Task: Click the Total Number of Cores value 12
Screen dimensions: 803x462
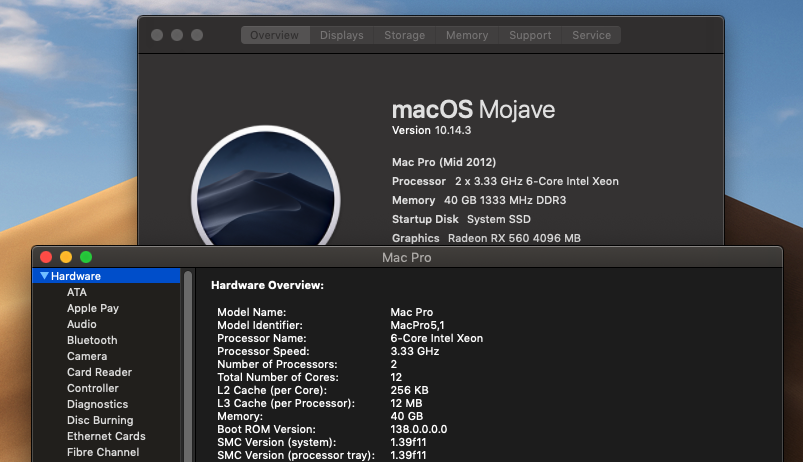Action: (396, 377)
